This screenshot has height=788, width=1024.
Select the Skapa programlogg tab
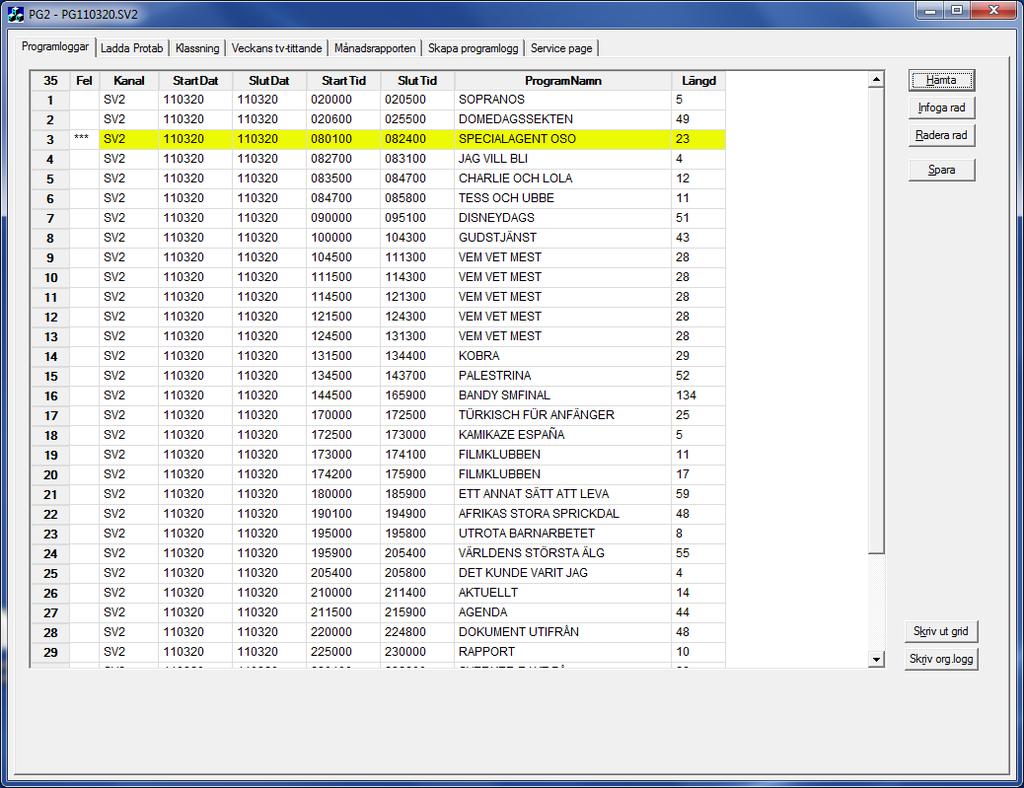[473, 48]
